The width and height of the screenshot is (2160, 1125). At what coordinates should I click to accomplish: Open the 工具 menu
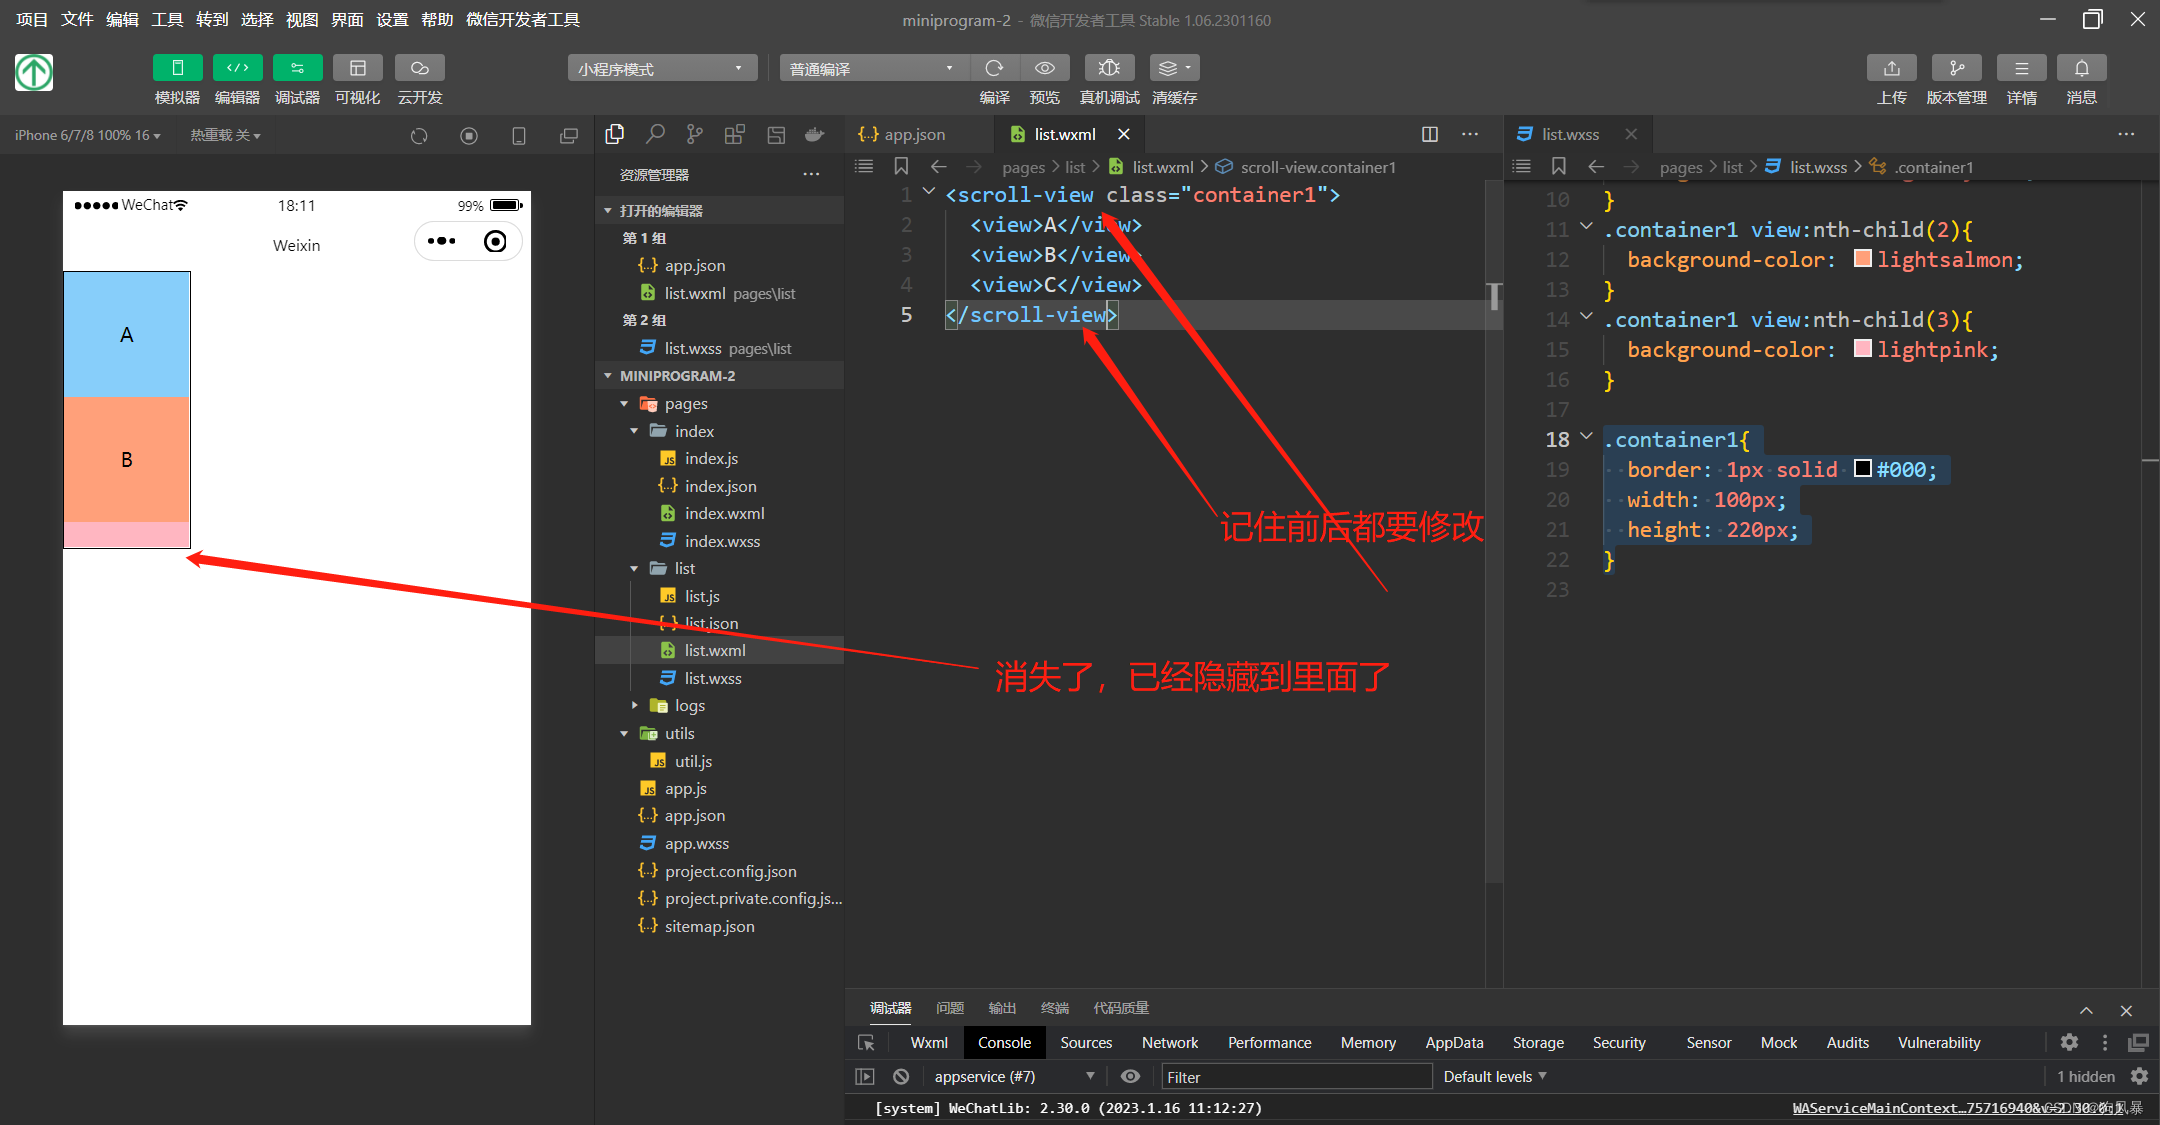[167, 19]
